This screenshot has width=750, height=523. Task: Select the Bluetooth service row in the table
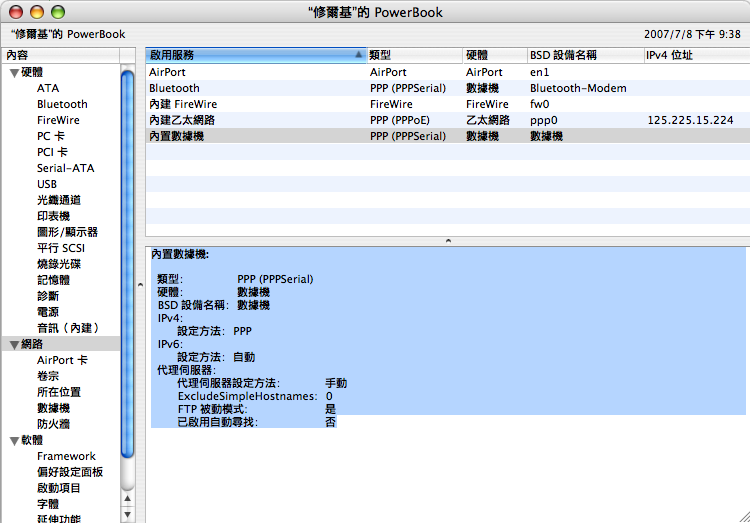click(448, 88)
